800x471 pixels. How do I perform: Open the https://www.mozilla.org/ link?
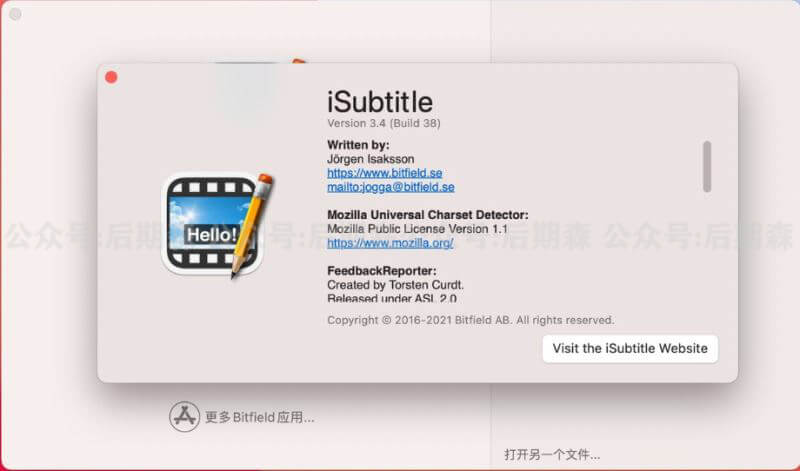pyautogui.click(x=390, y=243)
